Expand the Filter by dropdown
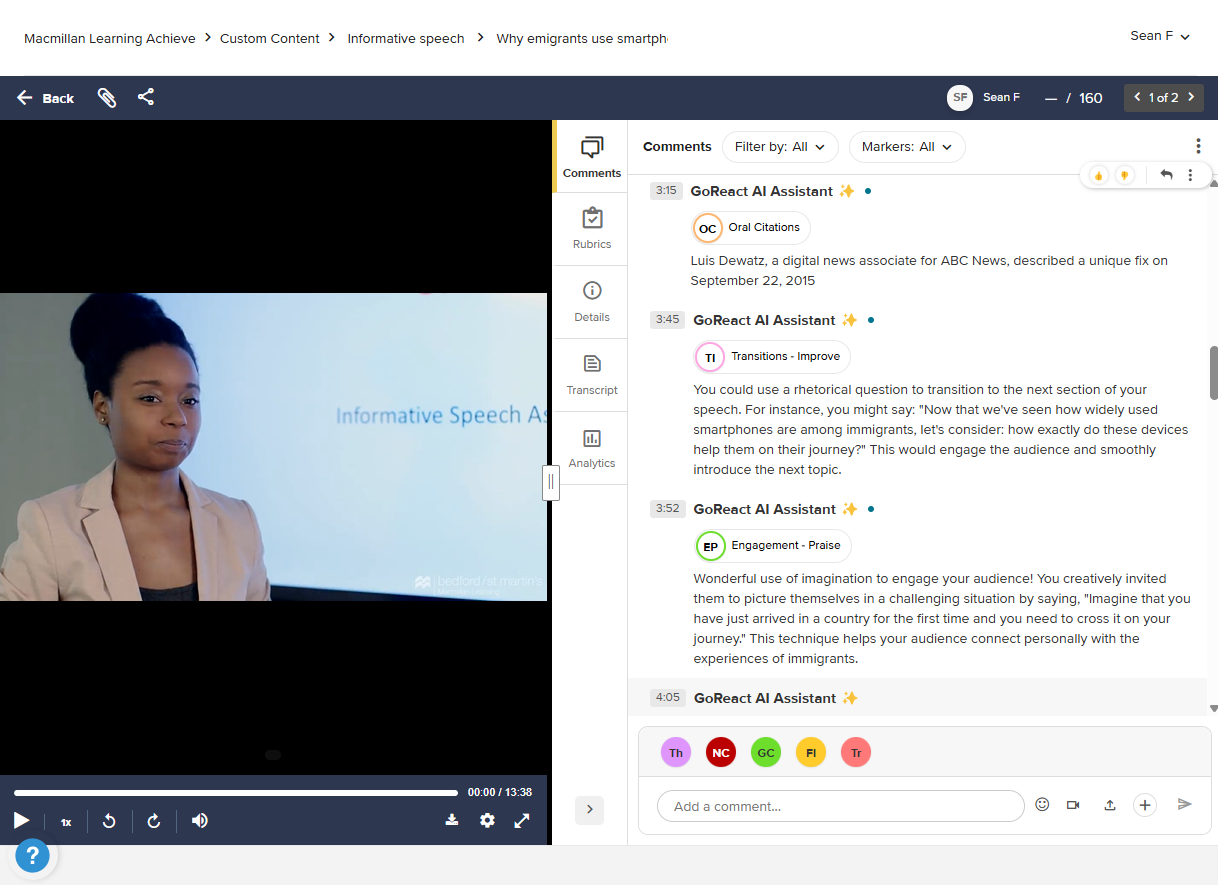1218x885 pixels. coord(780,147)
